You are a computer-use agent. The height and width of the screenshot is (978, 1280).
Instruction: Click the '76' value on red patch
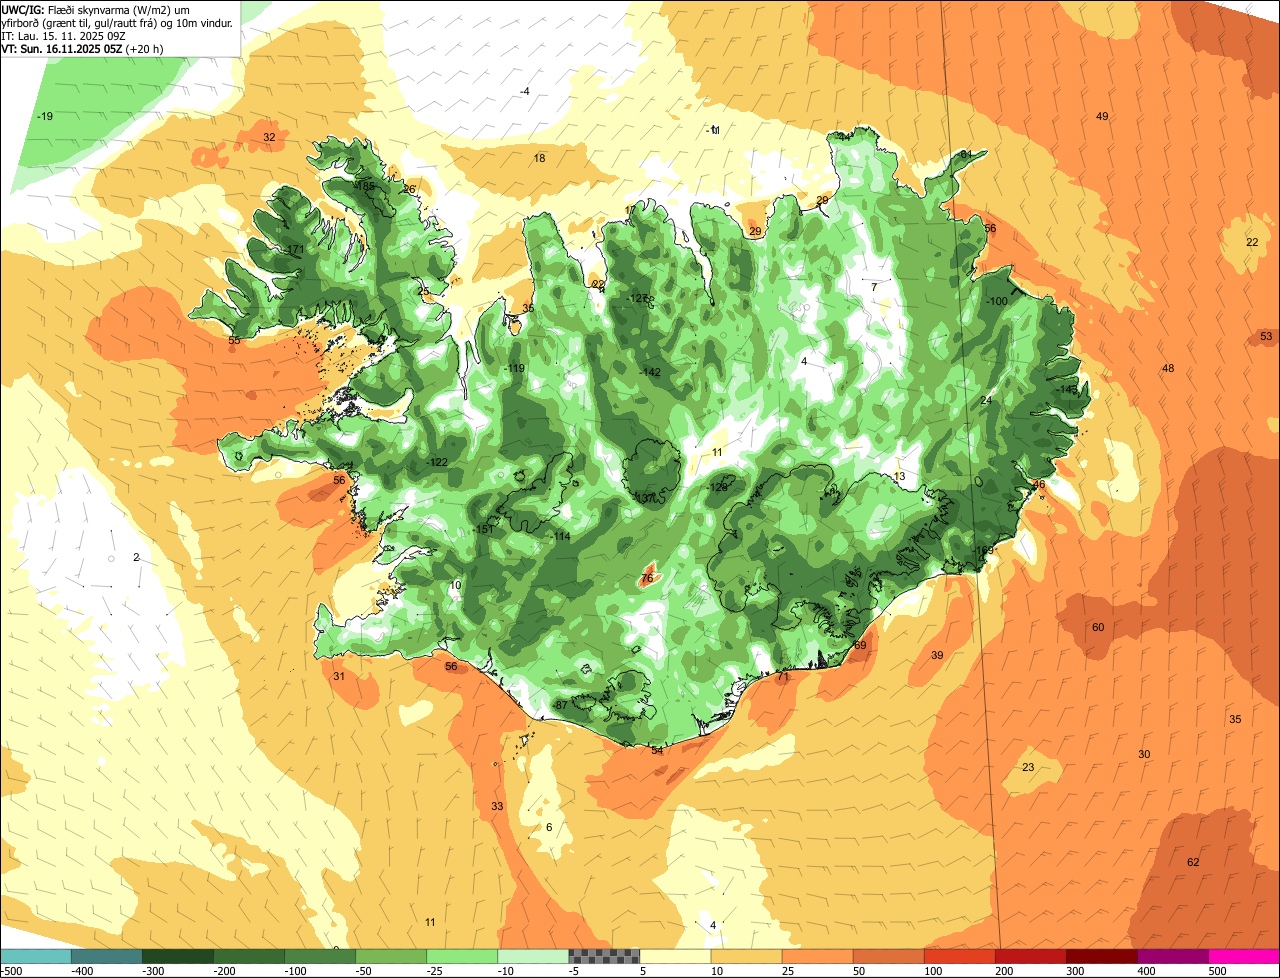(647, 579)
